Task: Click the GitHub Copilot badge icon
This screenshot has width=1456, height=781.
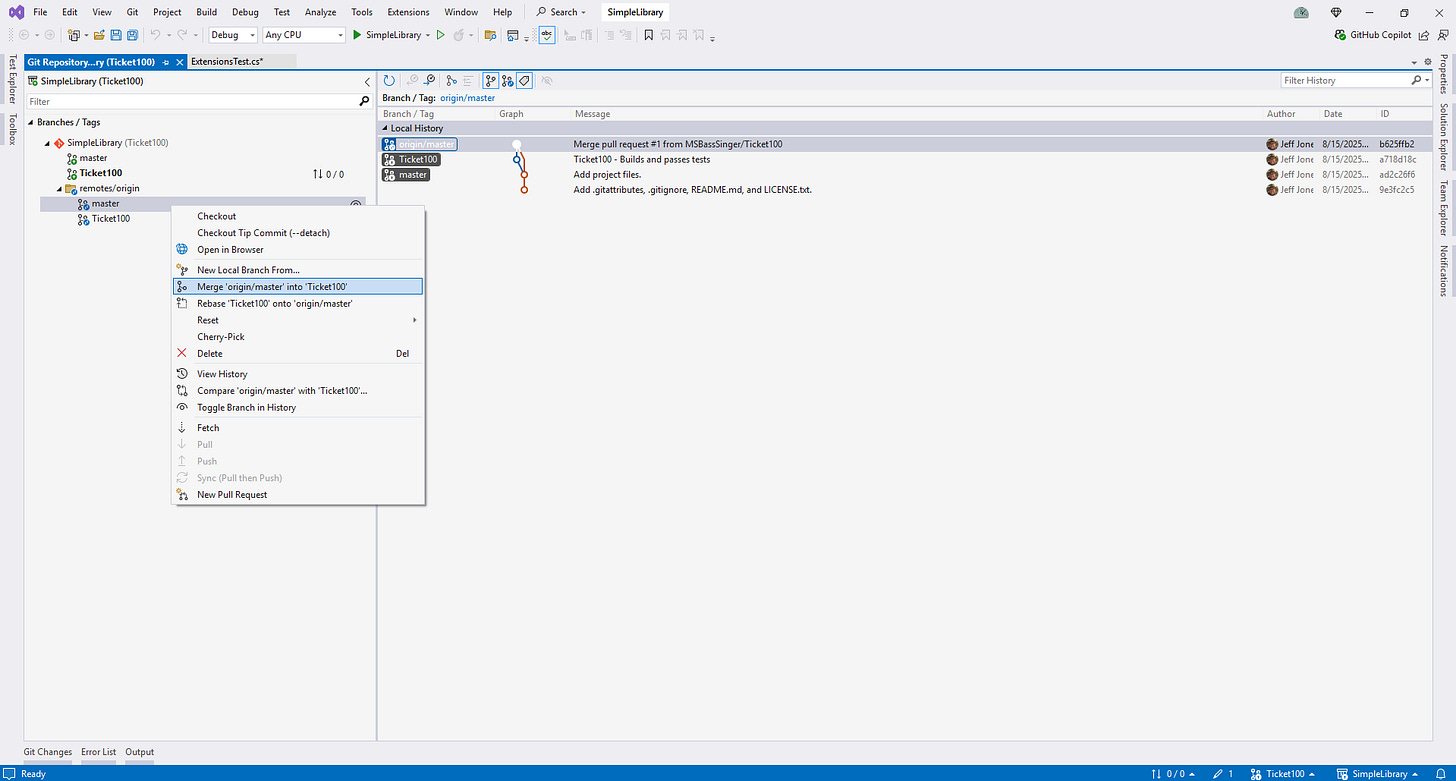Action: [x=1342, y=35]
